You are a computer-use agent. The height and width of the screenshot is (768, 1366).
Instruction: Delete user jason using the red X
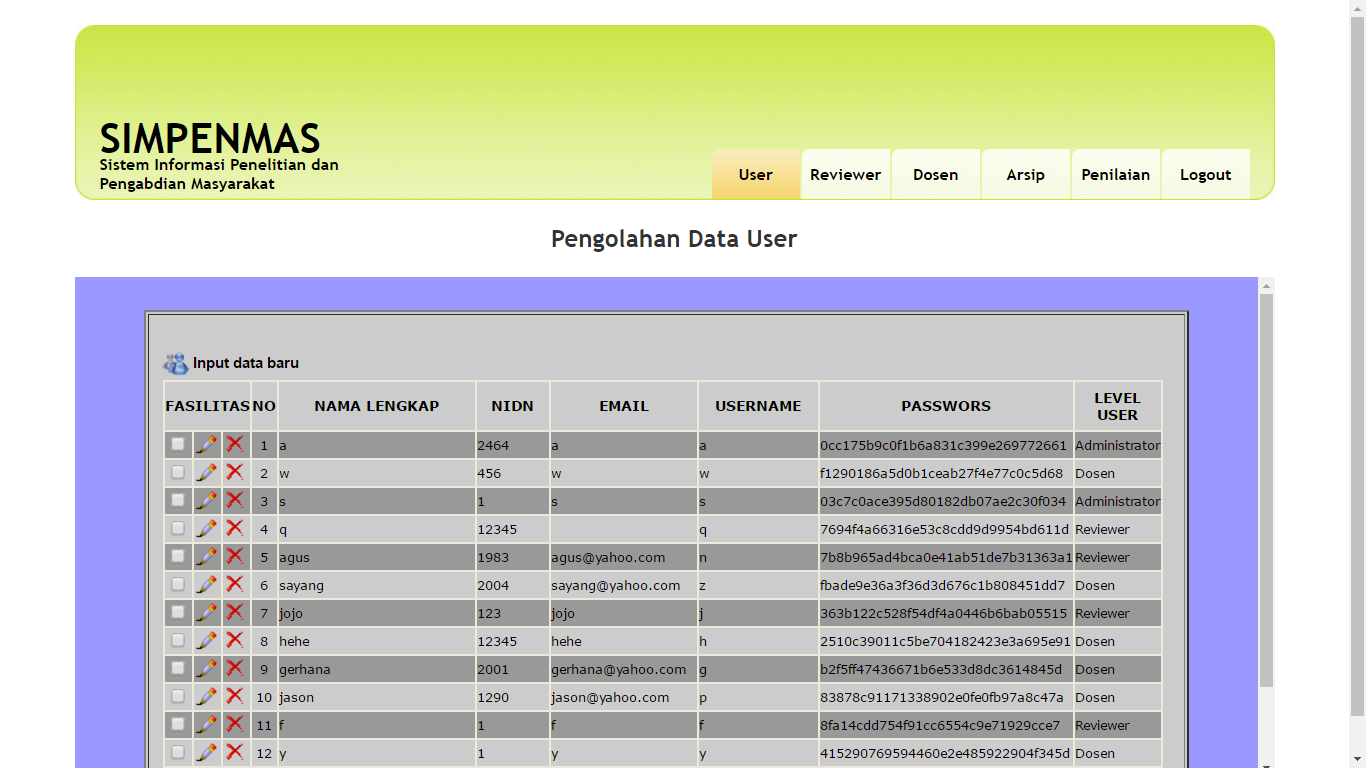[235, 697]
